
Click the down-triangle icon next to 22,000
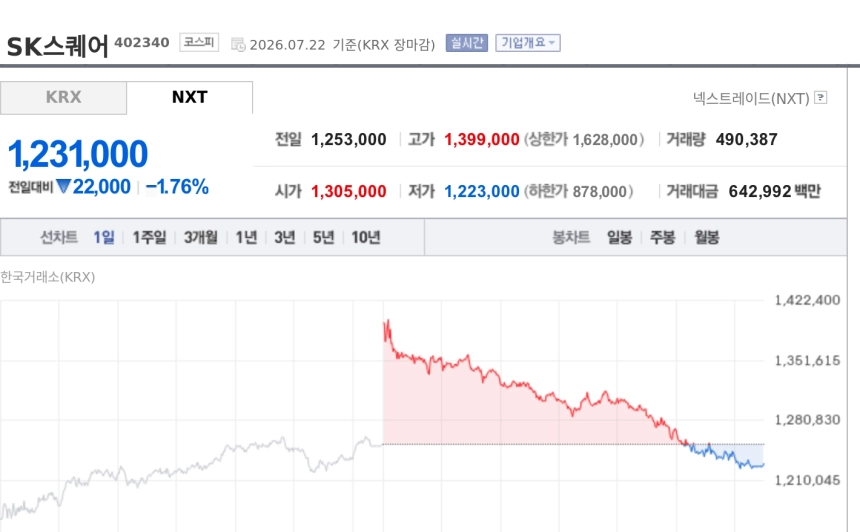[x=63, y=186]
